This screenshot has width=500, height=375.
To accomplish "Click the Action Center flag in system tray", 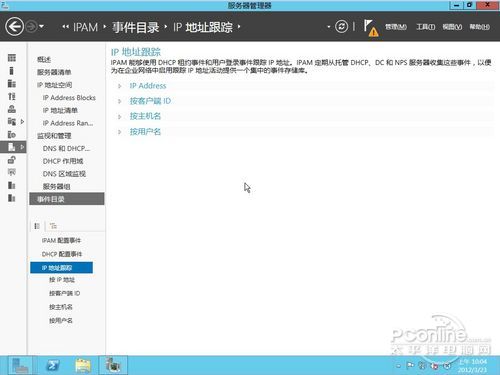I will click(x=410, y=366).
